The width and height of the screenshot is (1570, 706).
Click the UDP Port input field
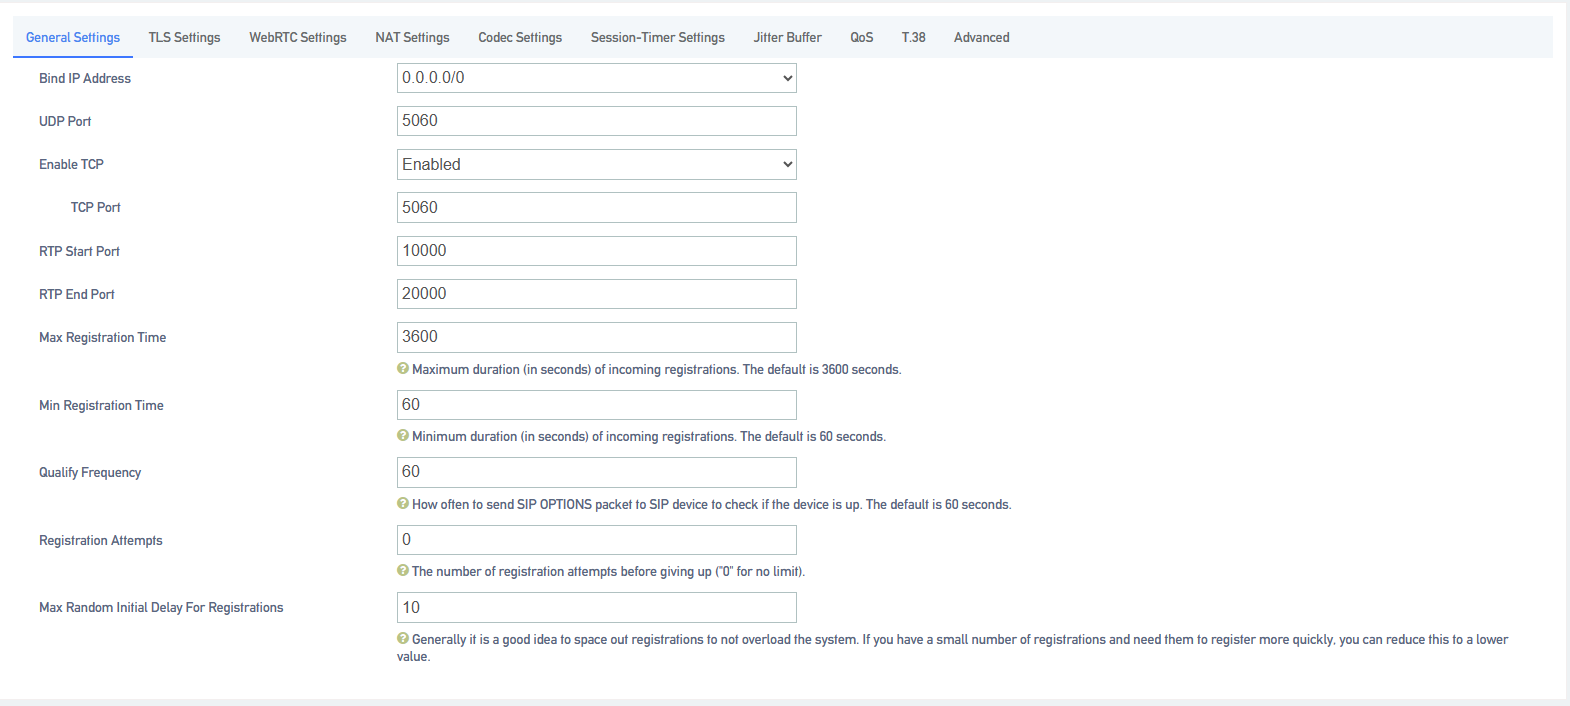point(597,121)
